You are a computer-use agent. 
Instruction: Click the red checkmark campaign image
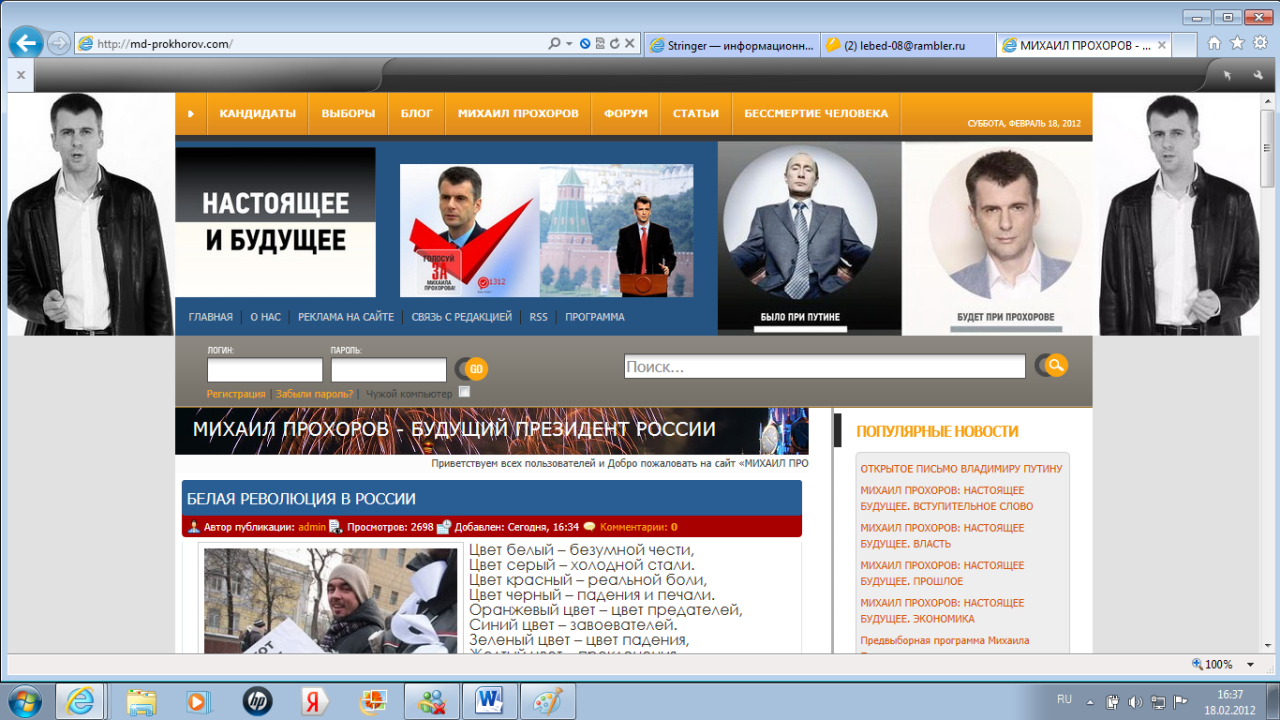(470, 231)
